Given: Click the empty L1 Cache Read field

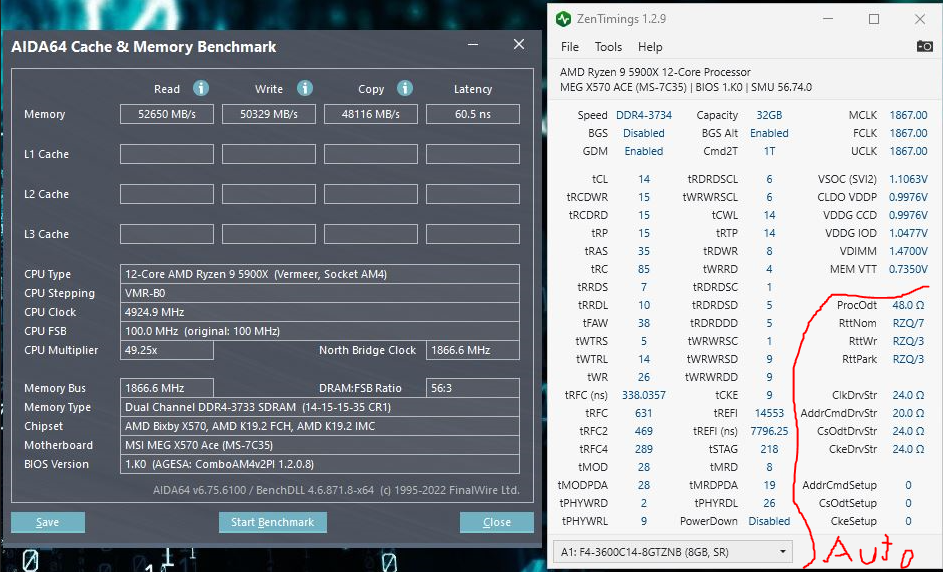Looking at the screenshot, I should click(167, 154).
